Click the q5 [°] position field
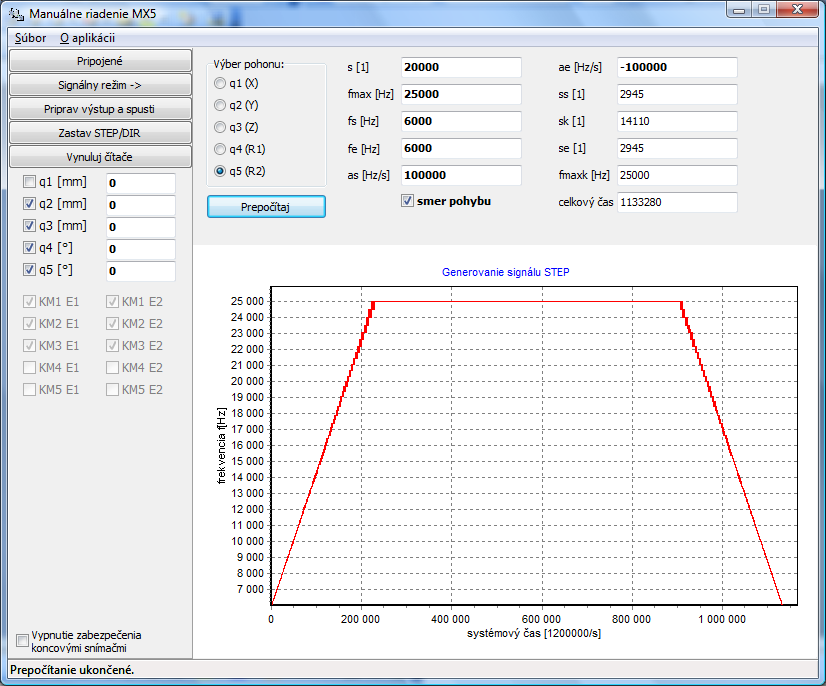826x686 pixels. [141, 272]
